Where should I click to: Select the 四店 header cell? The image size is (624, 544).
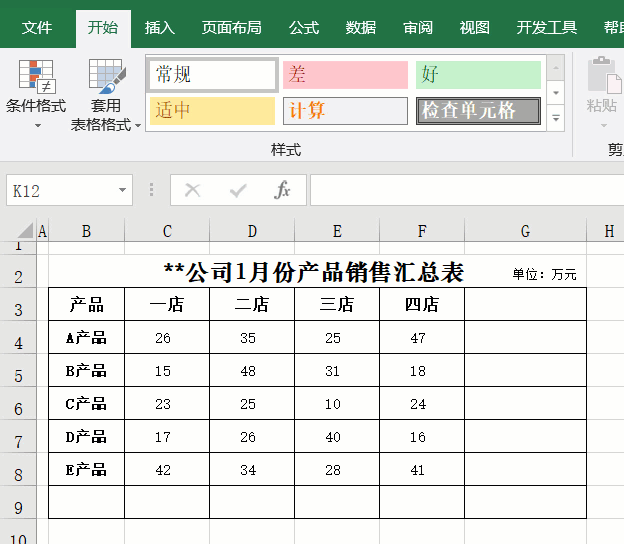click(x=422, y=304)
